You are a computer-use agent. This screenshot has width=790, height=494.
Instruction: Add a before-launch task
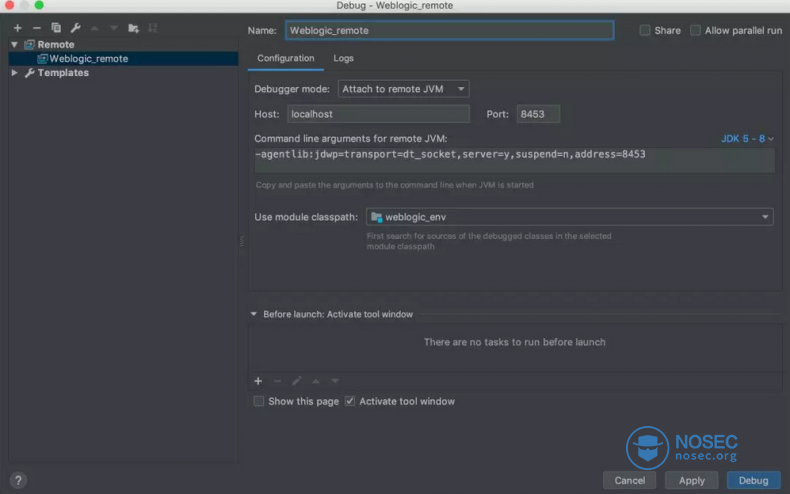pyautogui.click(x=258, y=381)
